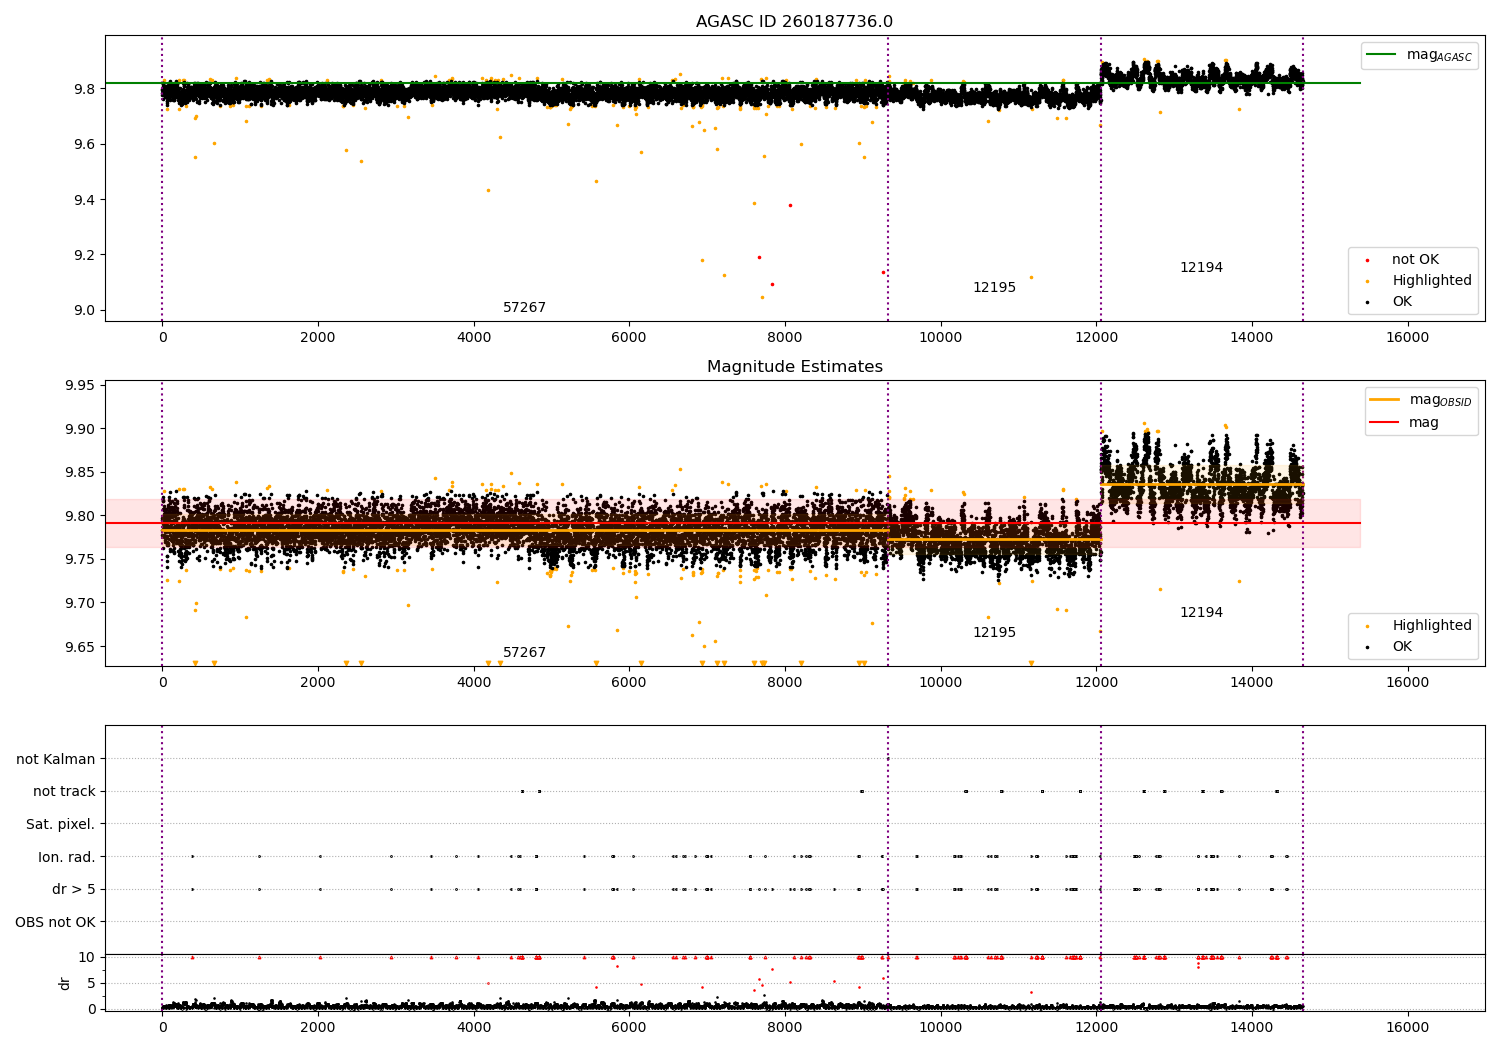The image size is (1500, 1050).
Task: Click the 9.6 y-tick on the top plot
Action: [85, 145]
